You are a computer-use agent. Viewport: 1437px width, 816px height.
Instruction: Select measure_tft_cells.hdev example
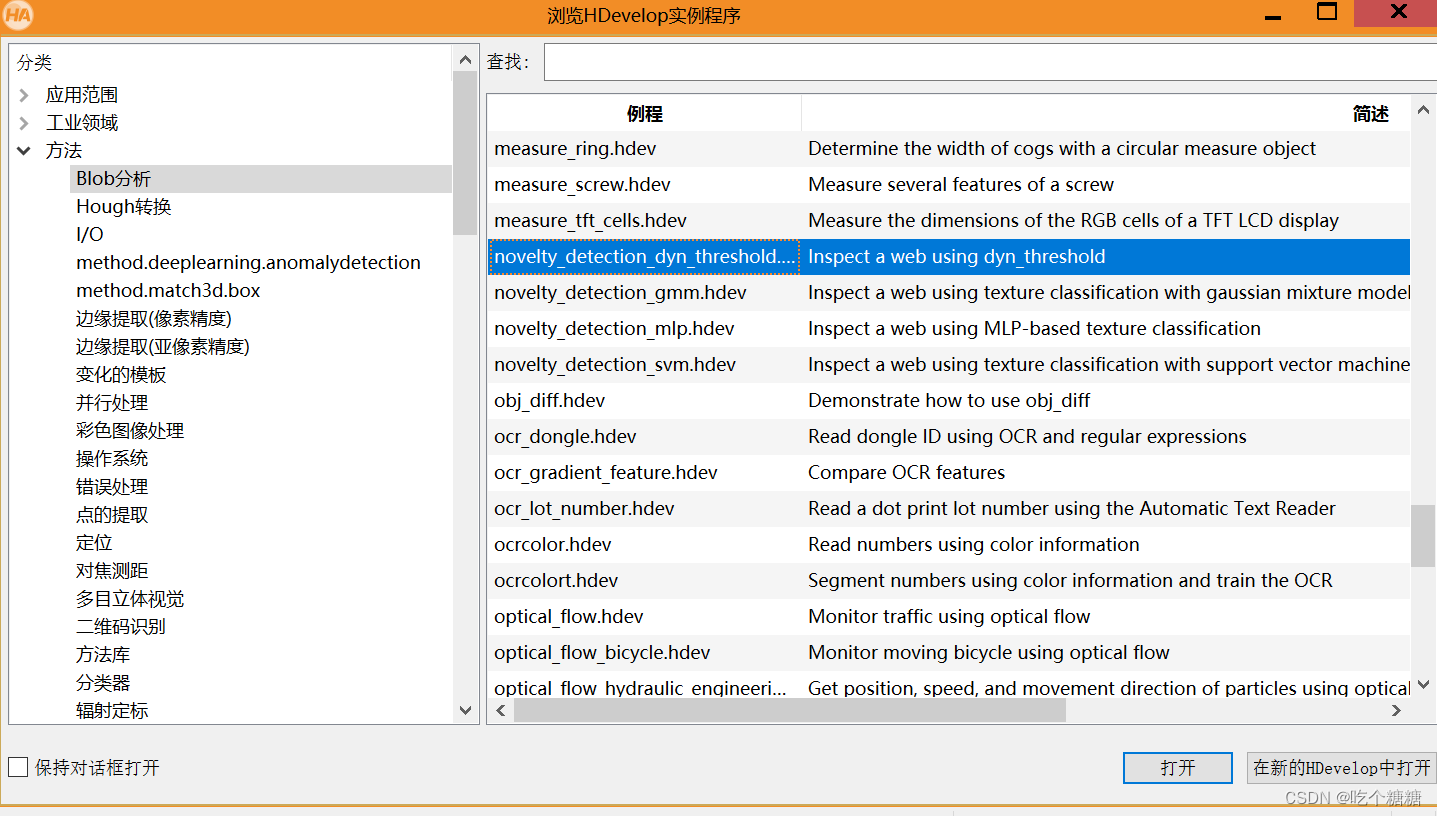949,221
